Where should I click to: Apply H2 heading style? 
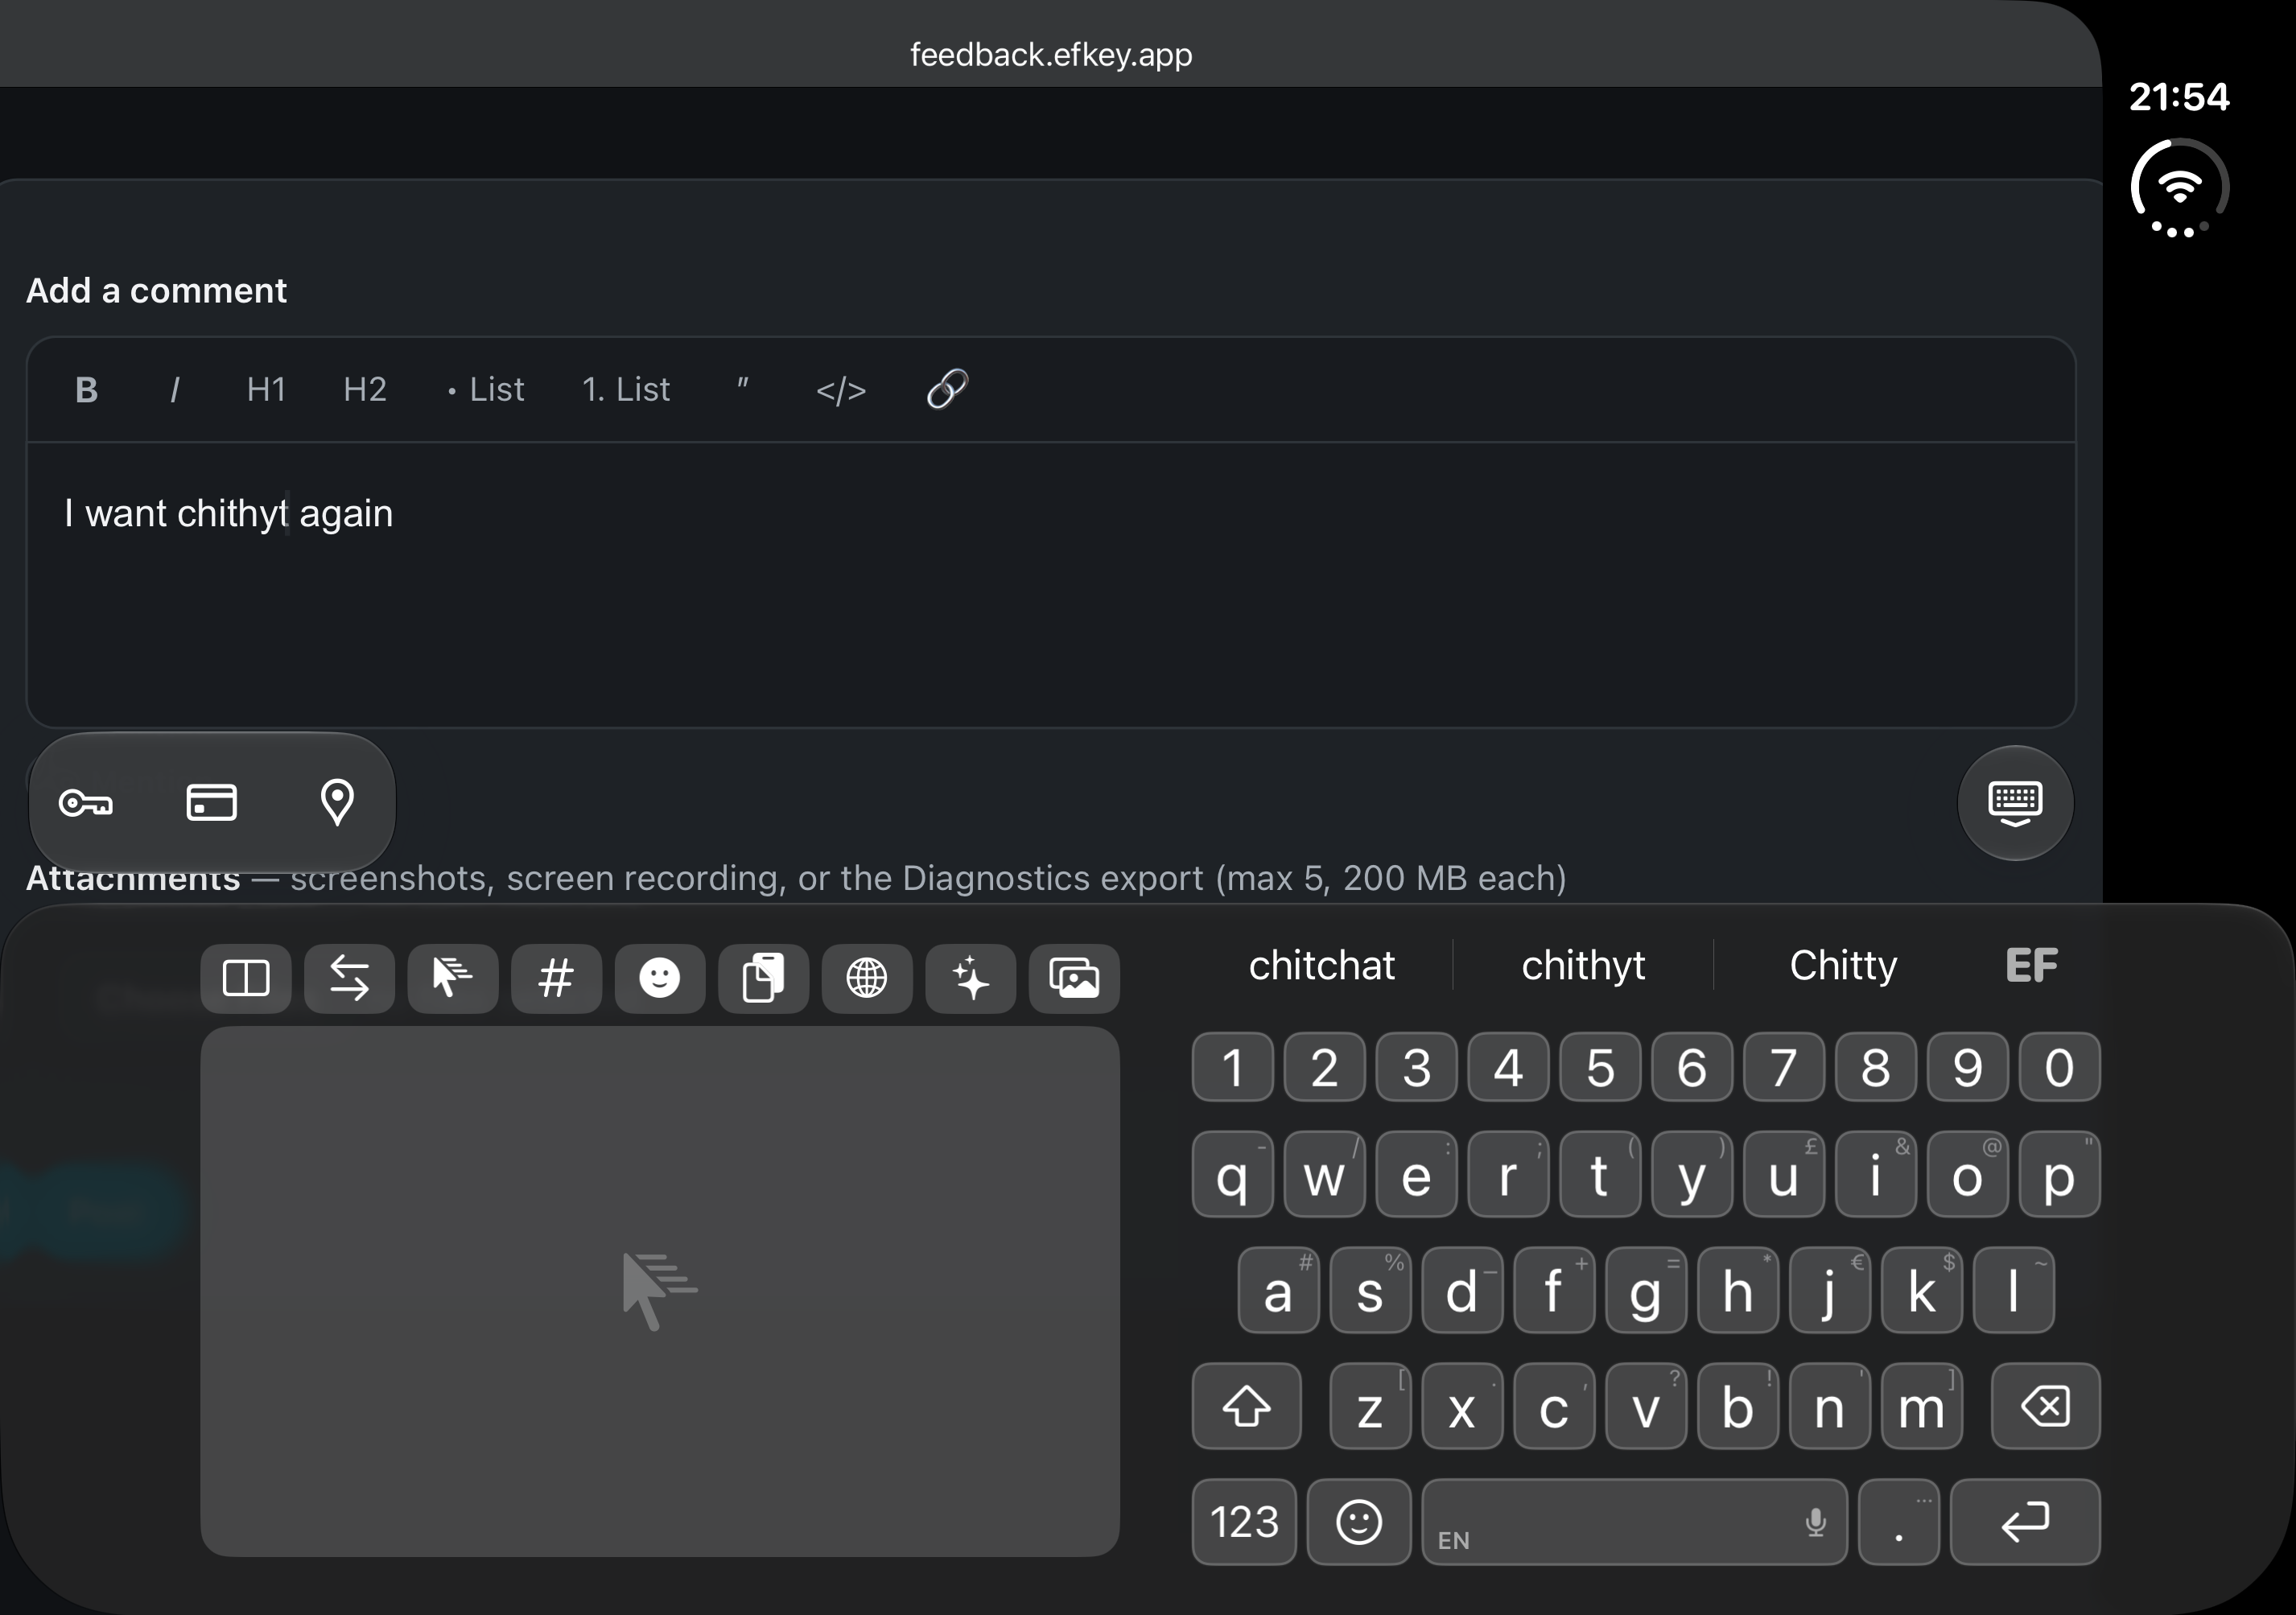tap(364, 389)
